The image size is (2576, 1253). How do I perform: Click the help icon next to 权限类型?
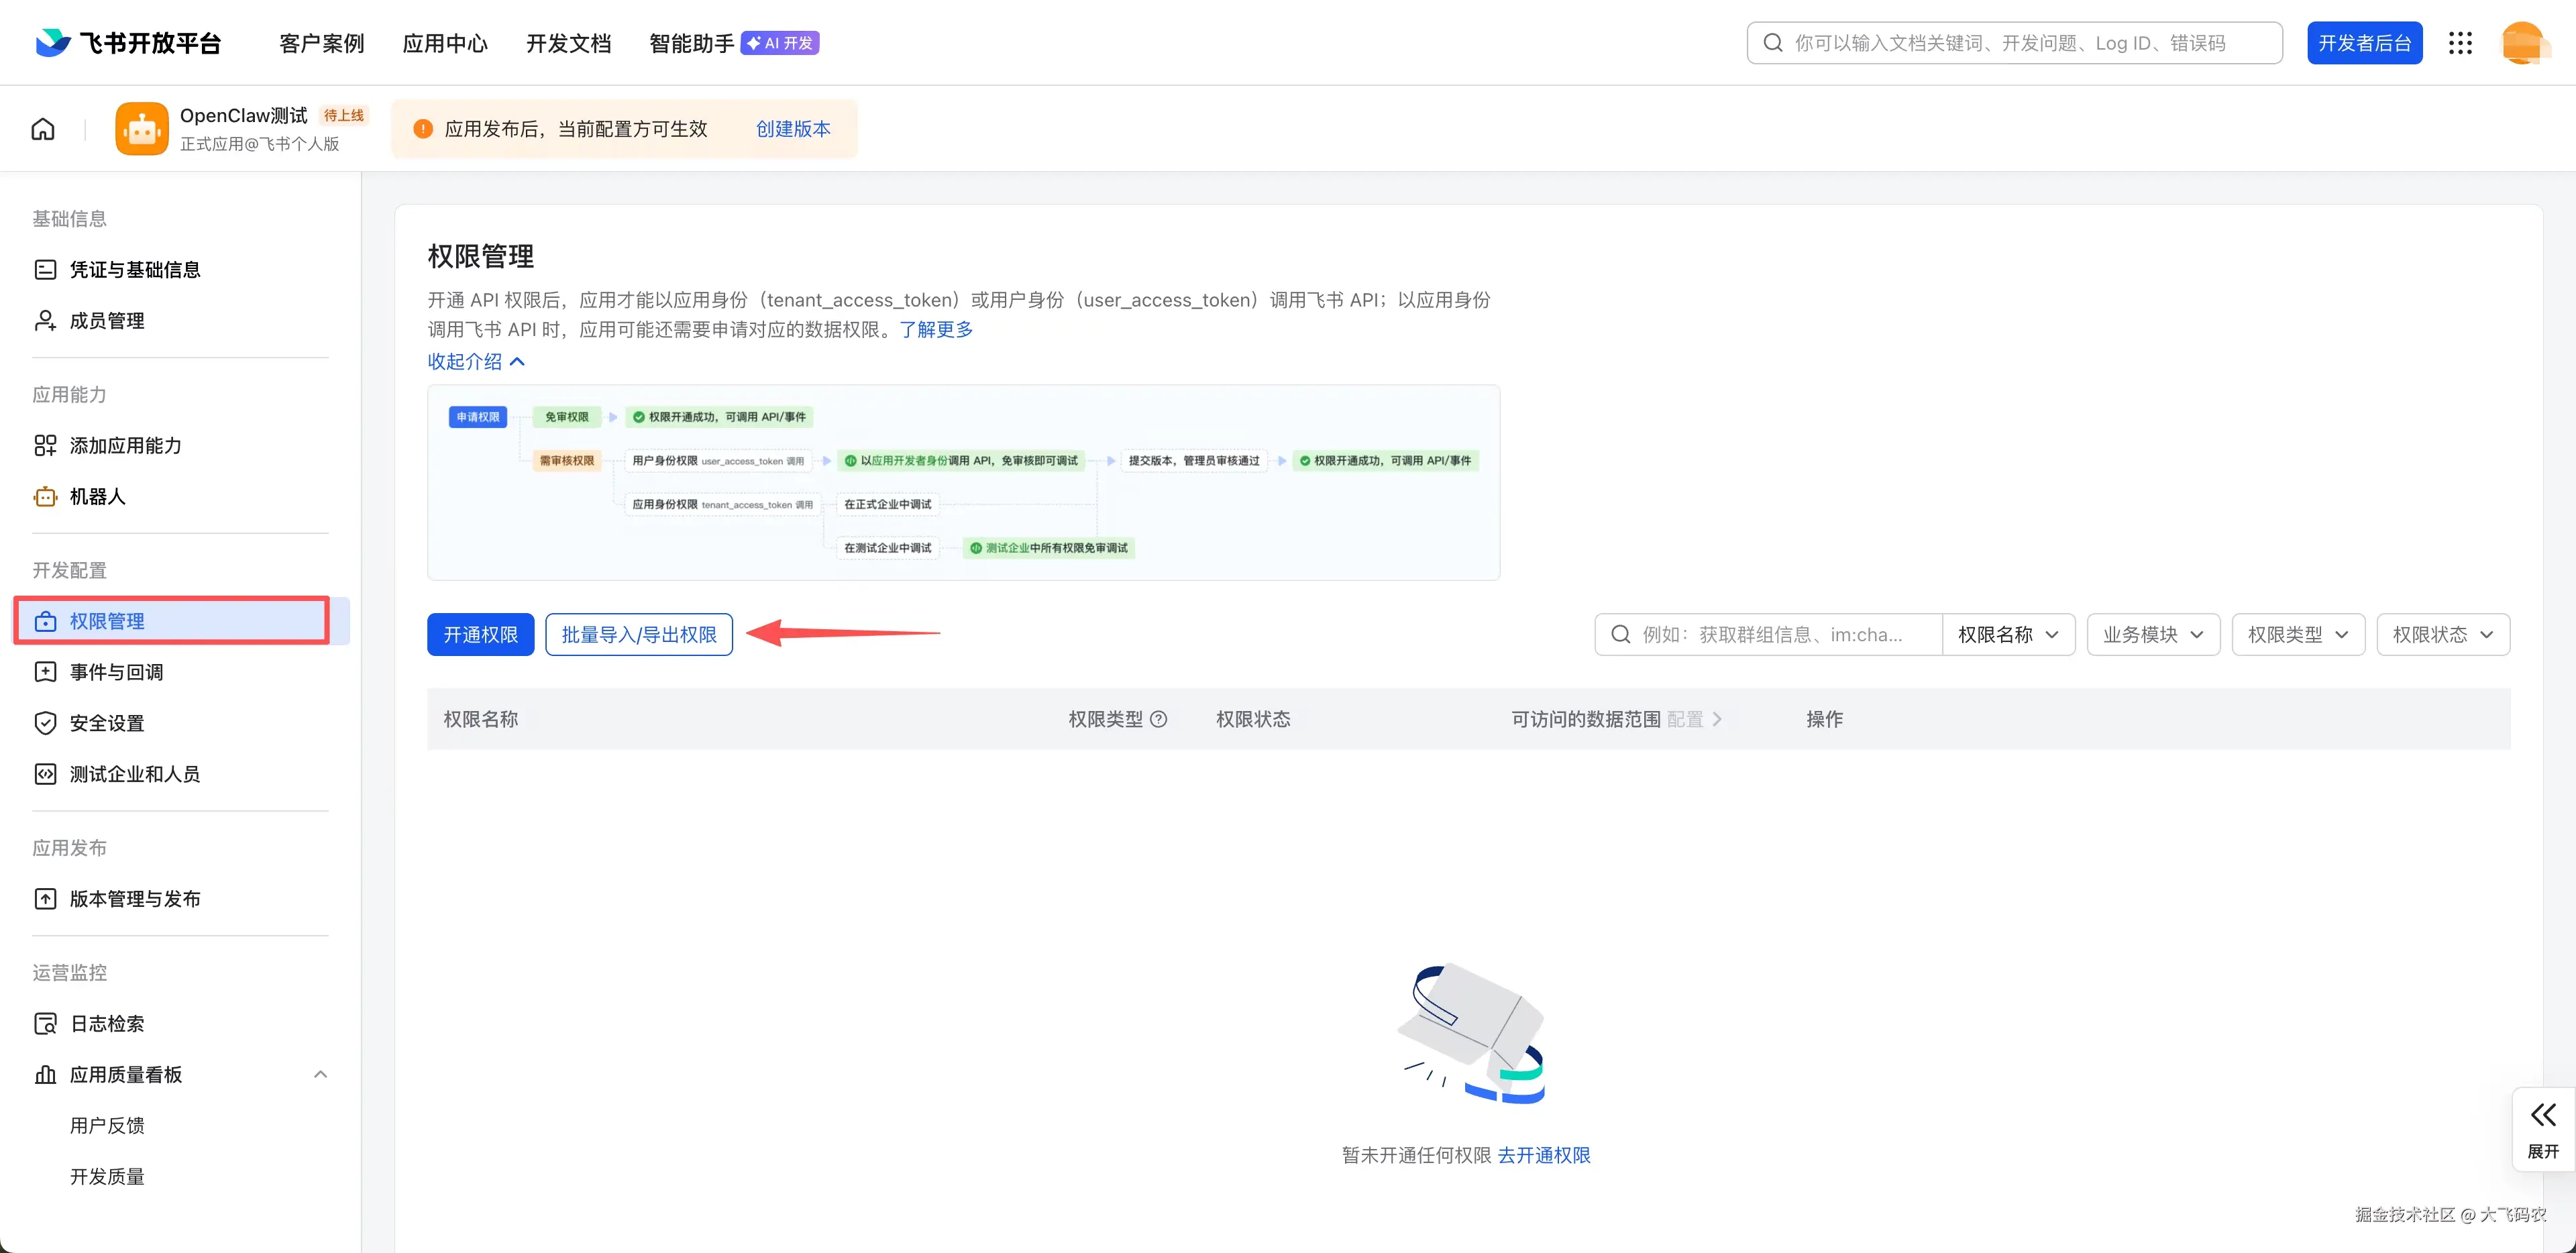pyautogui.click(x=1159, y=719)
